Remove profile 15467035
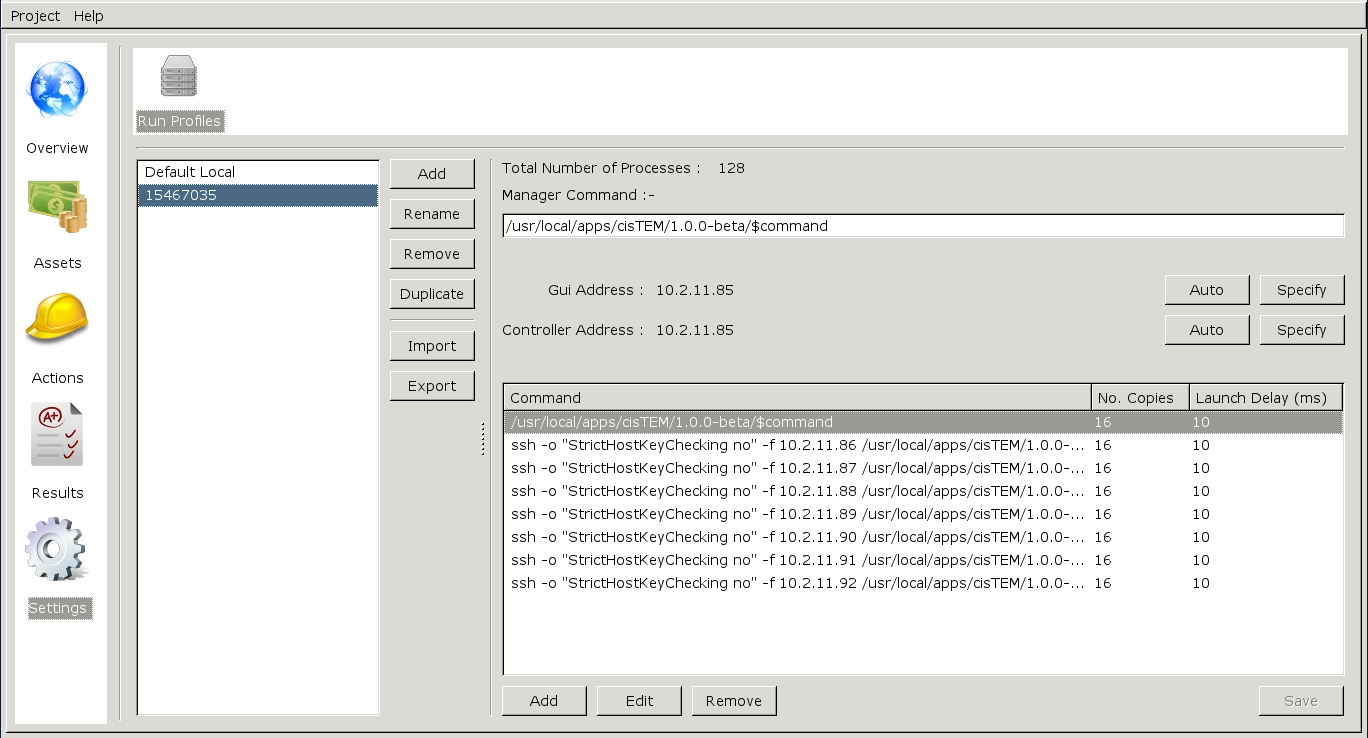 [x=432, y=253]
